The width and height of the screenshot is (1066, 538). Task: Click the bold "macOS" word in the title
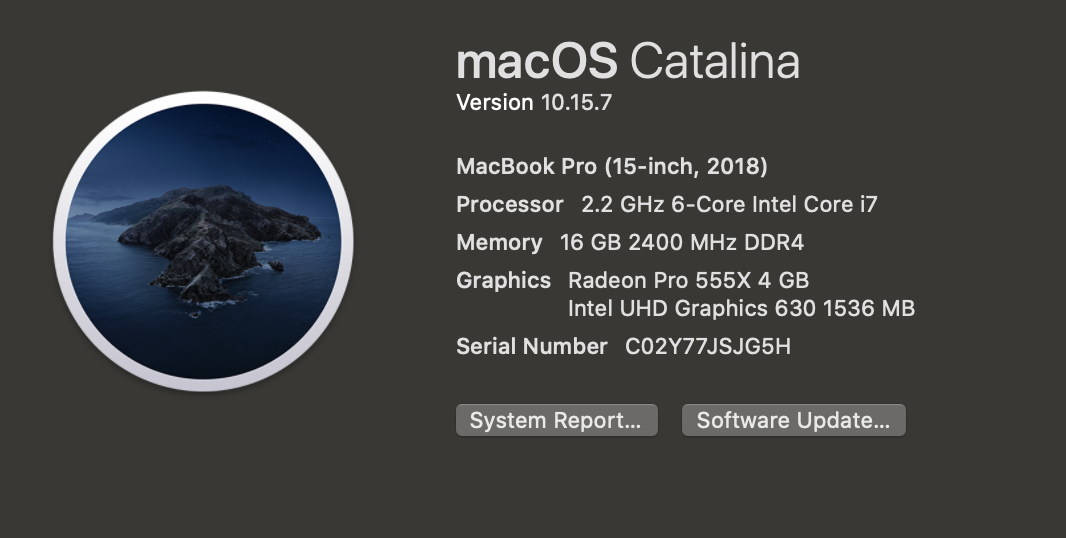pyautogui.click(x=536, y=62)
